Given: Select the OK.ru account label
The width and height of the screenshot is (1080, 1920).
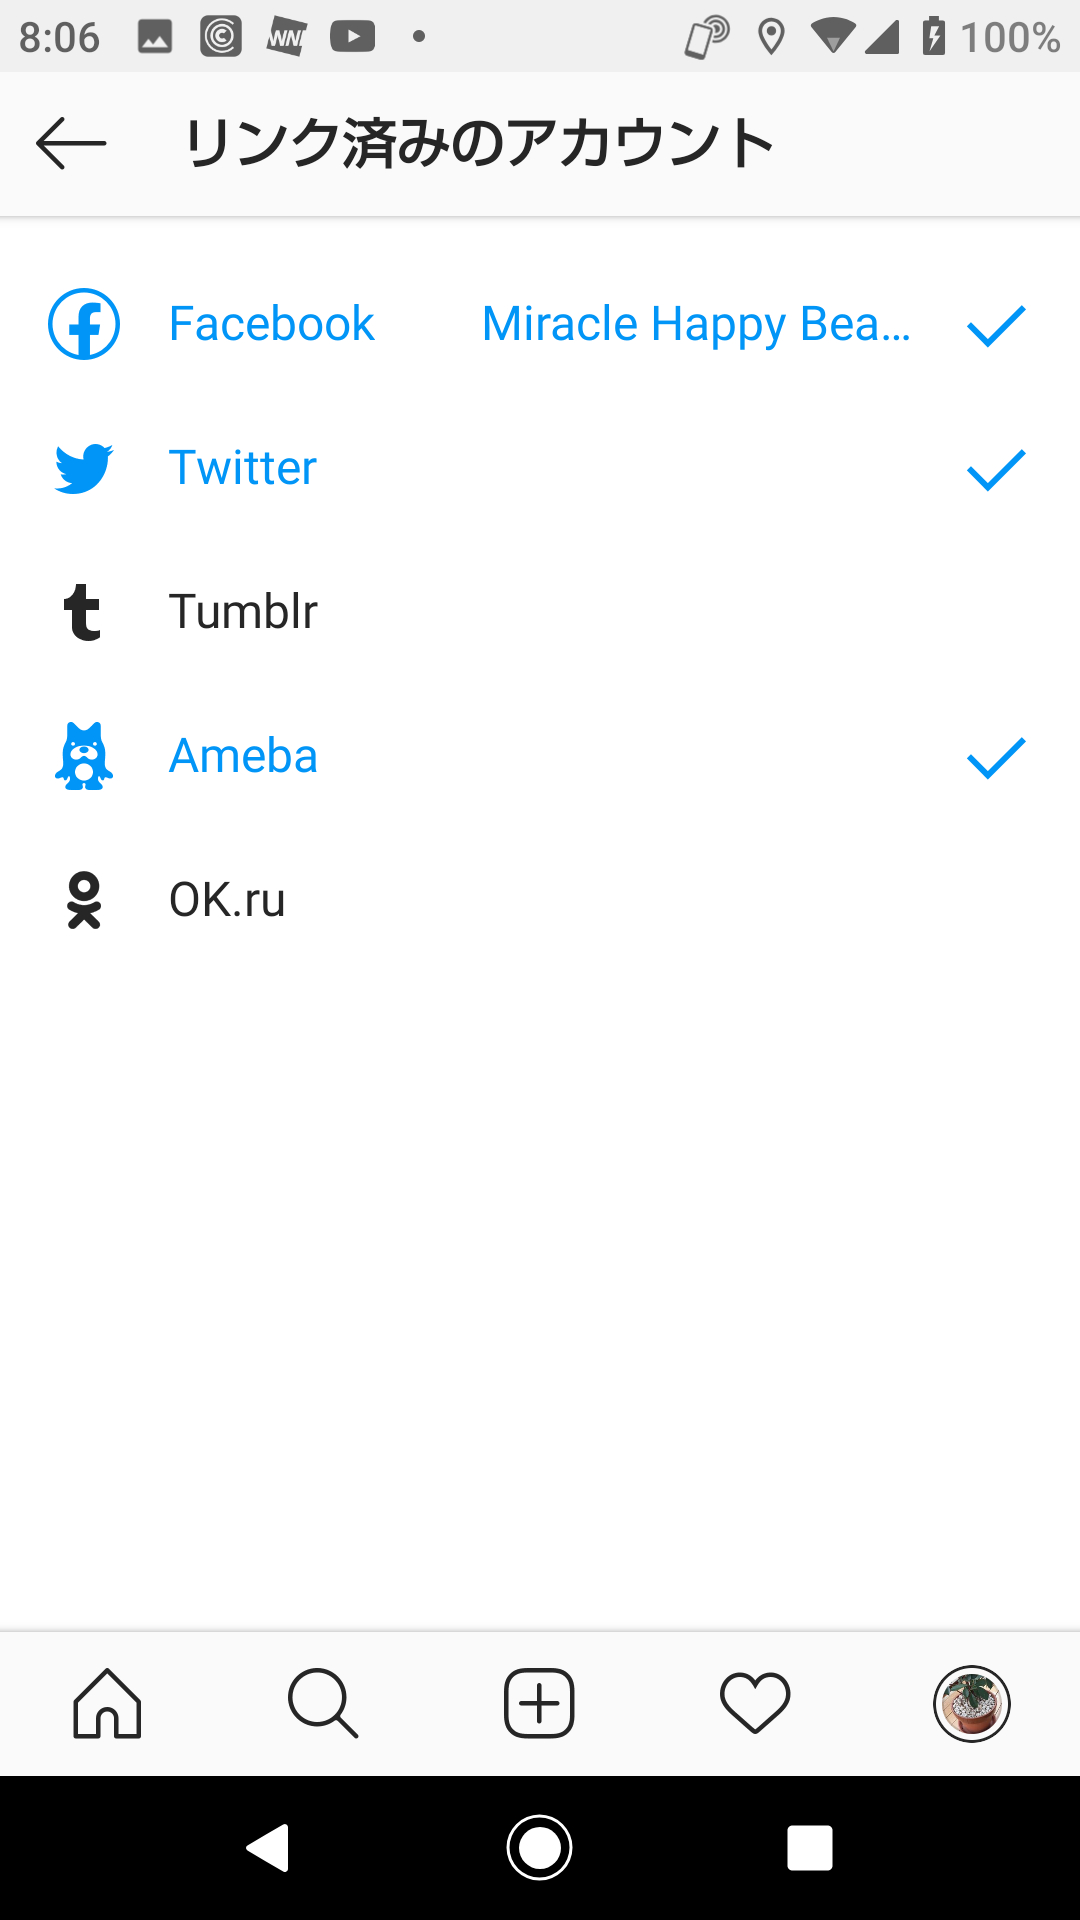Looking at the screenshot, I should coord(227,900).
